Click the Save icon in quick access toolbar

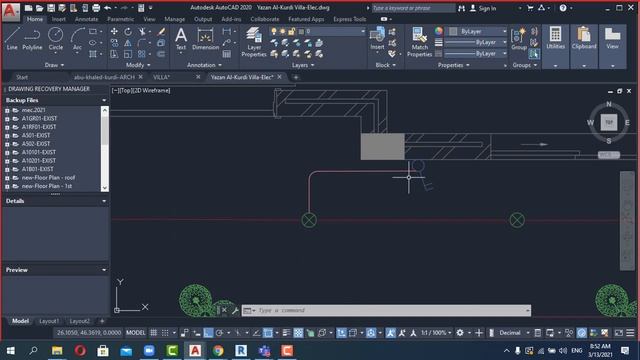(x=51, y=8)
